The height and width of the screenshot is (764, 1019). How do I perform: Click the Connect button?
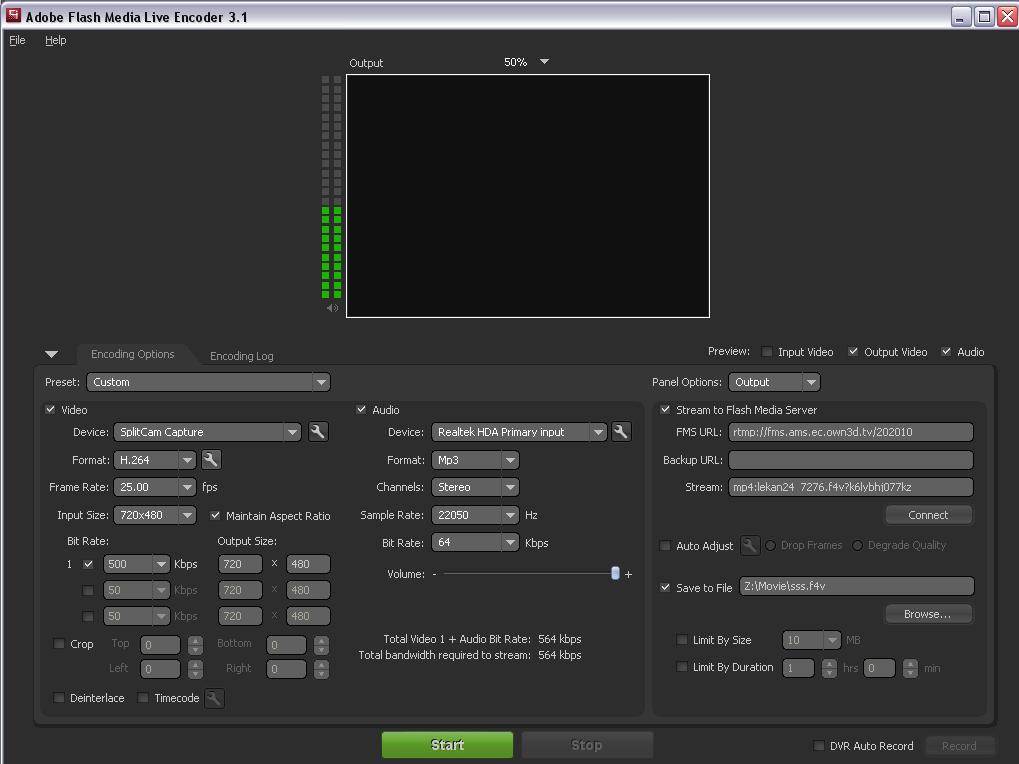[x=928, y=515]
